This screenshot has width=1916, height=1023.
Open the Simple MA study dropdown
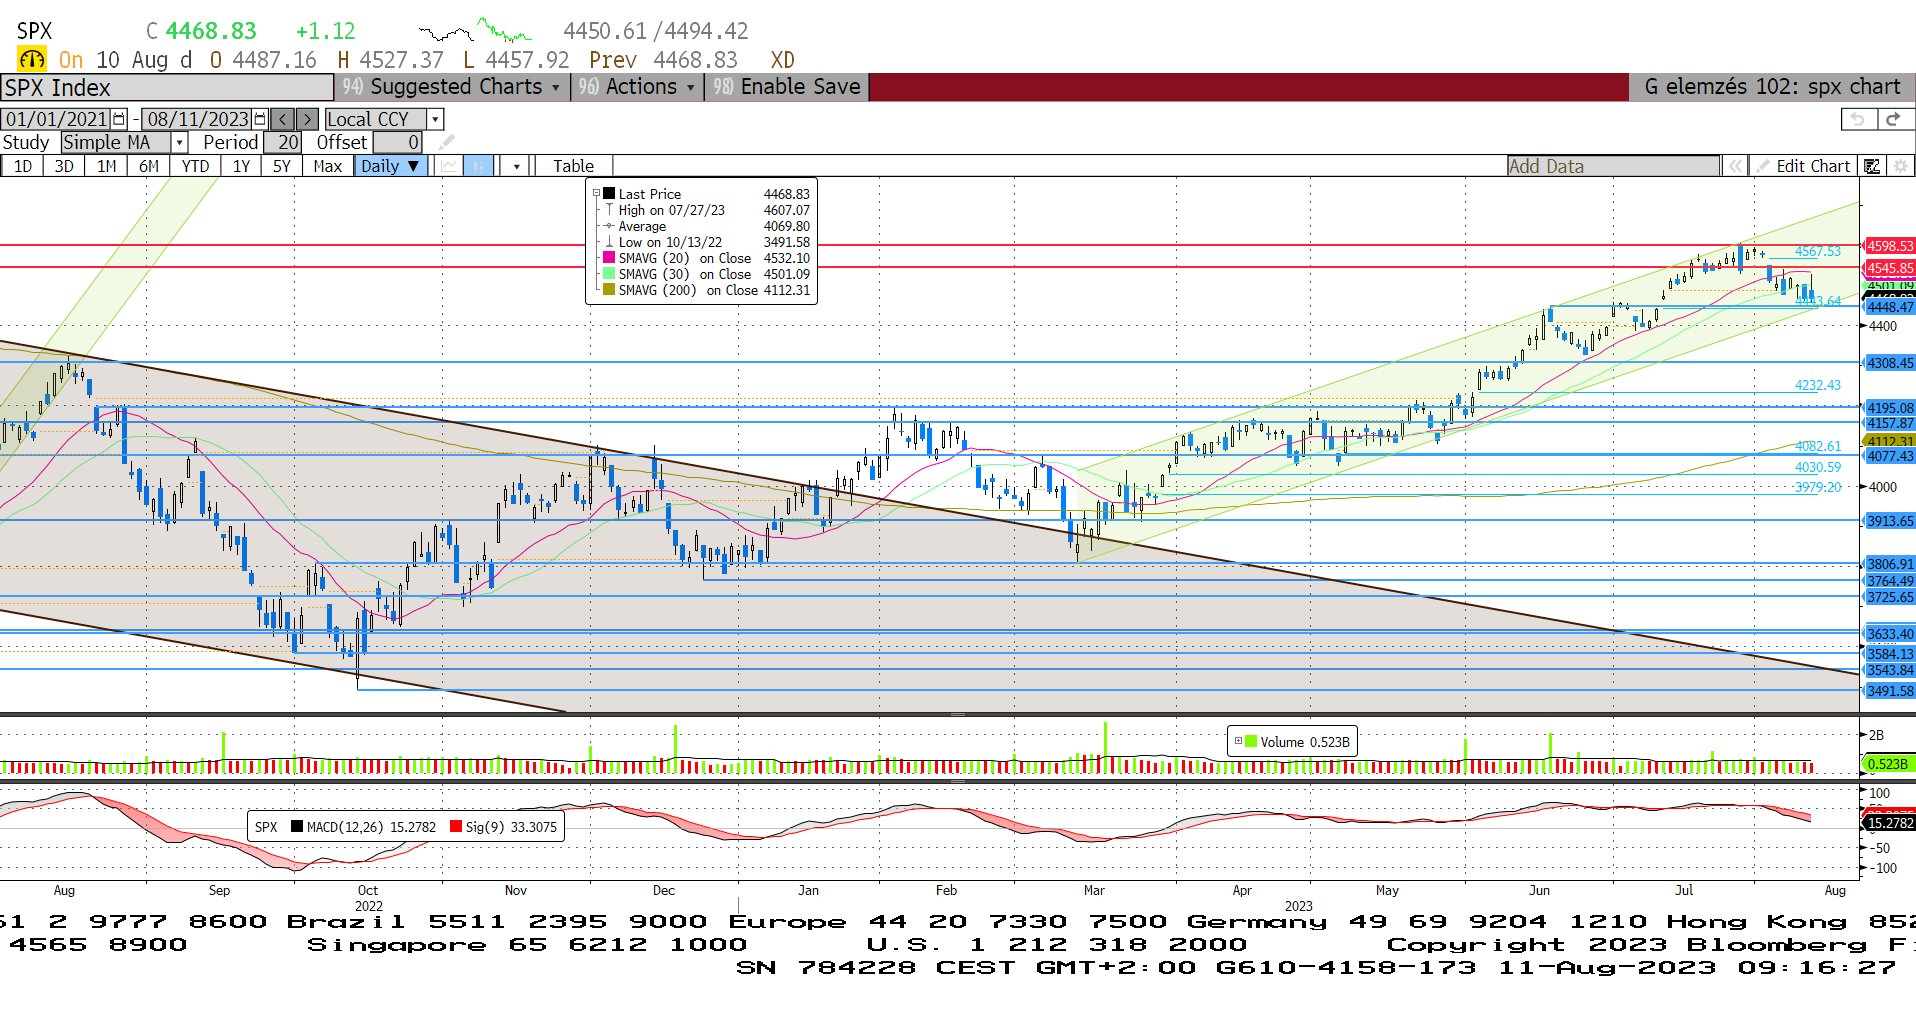pyautogui.click(x=179, y=142)
